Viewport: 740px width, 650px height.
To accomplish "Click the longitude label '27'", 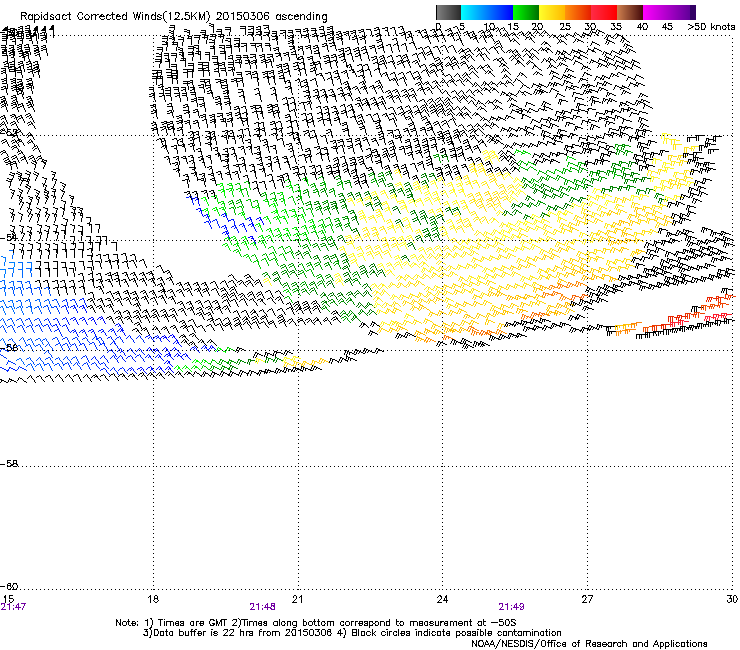I will pos(587,599).
